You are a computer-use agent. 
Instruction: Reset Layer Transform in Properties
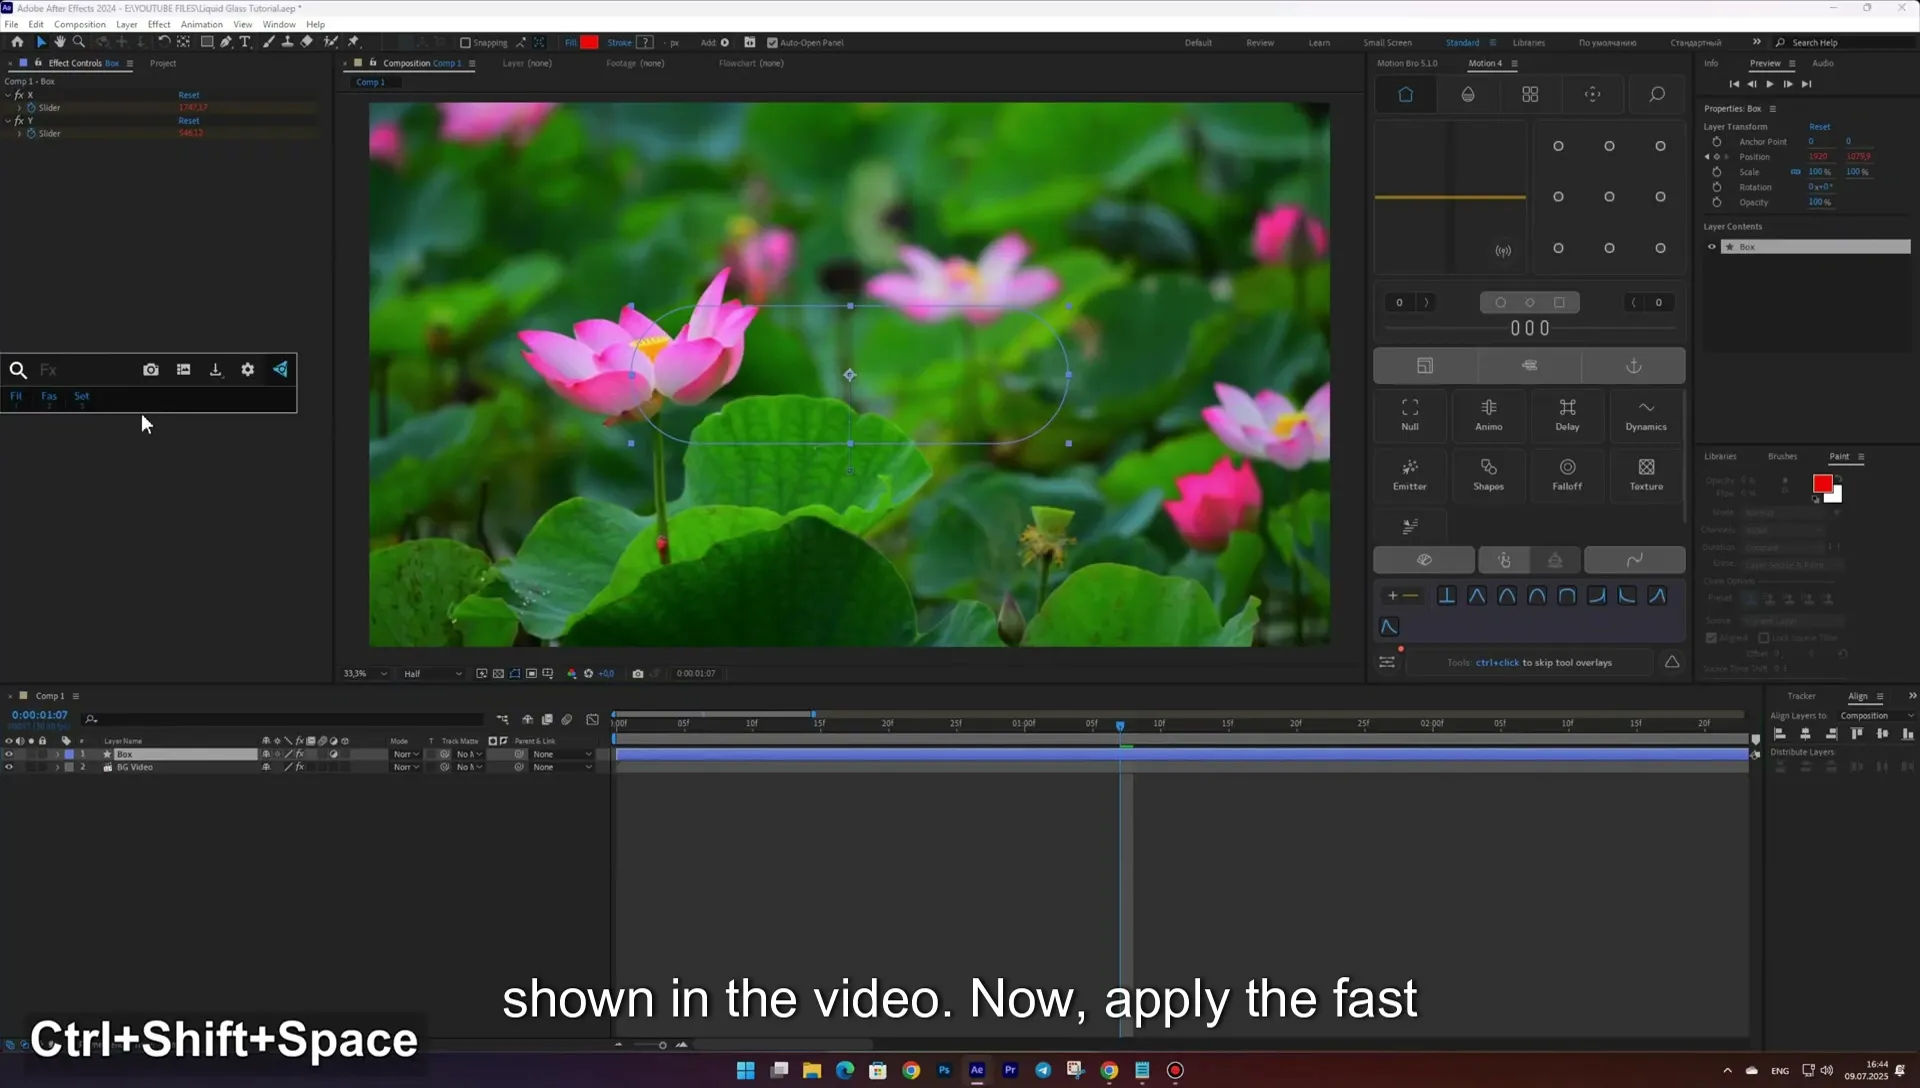(x=1819, y=127)
